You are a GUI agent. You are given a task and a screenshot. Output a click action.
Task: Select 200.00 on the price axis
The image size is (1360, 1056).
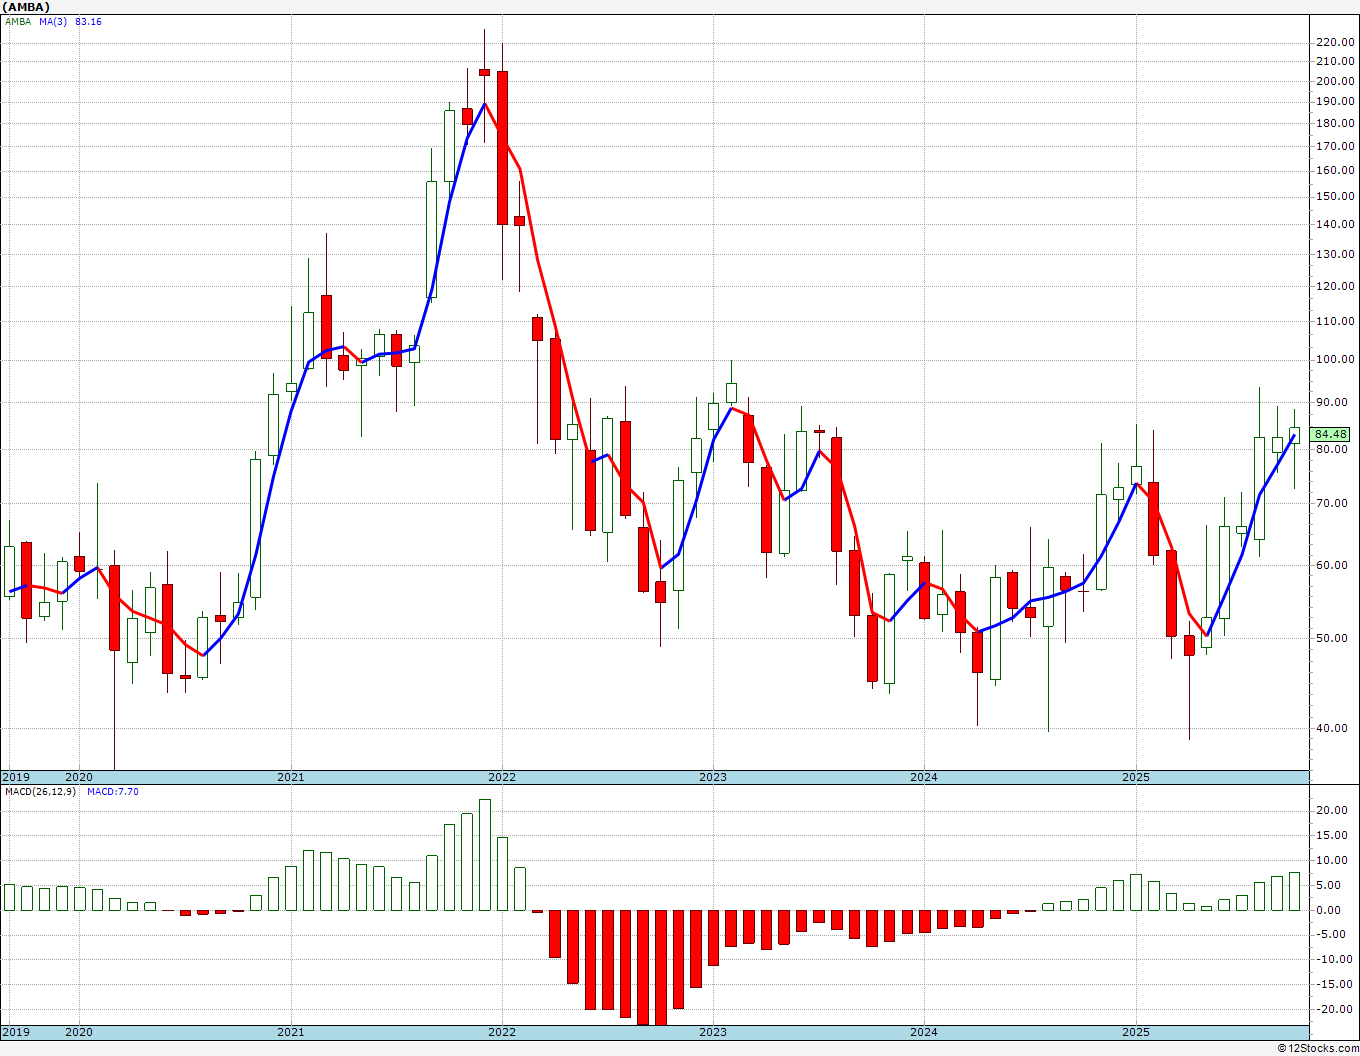tap(1336, 81)
